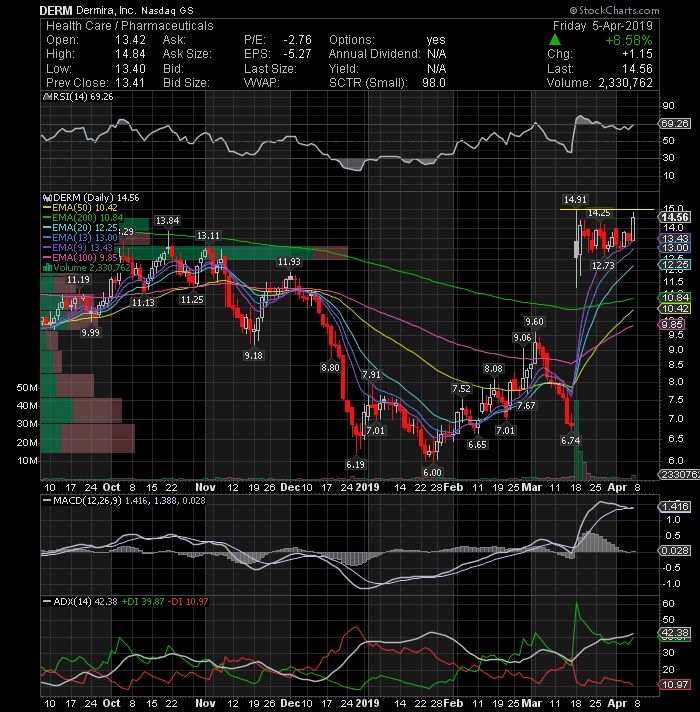Click the Last price 14.56 in header
This screenshot has width=700, height=712.
(x=637, y=69)
